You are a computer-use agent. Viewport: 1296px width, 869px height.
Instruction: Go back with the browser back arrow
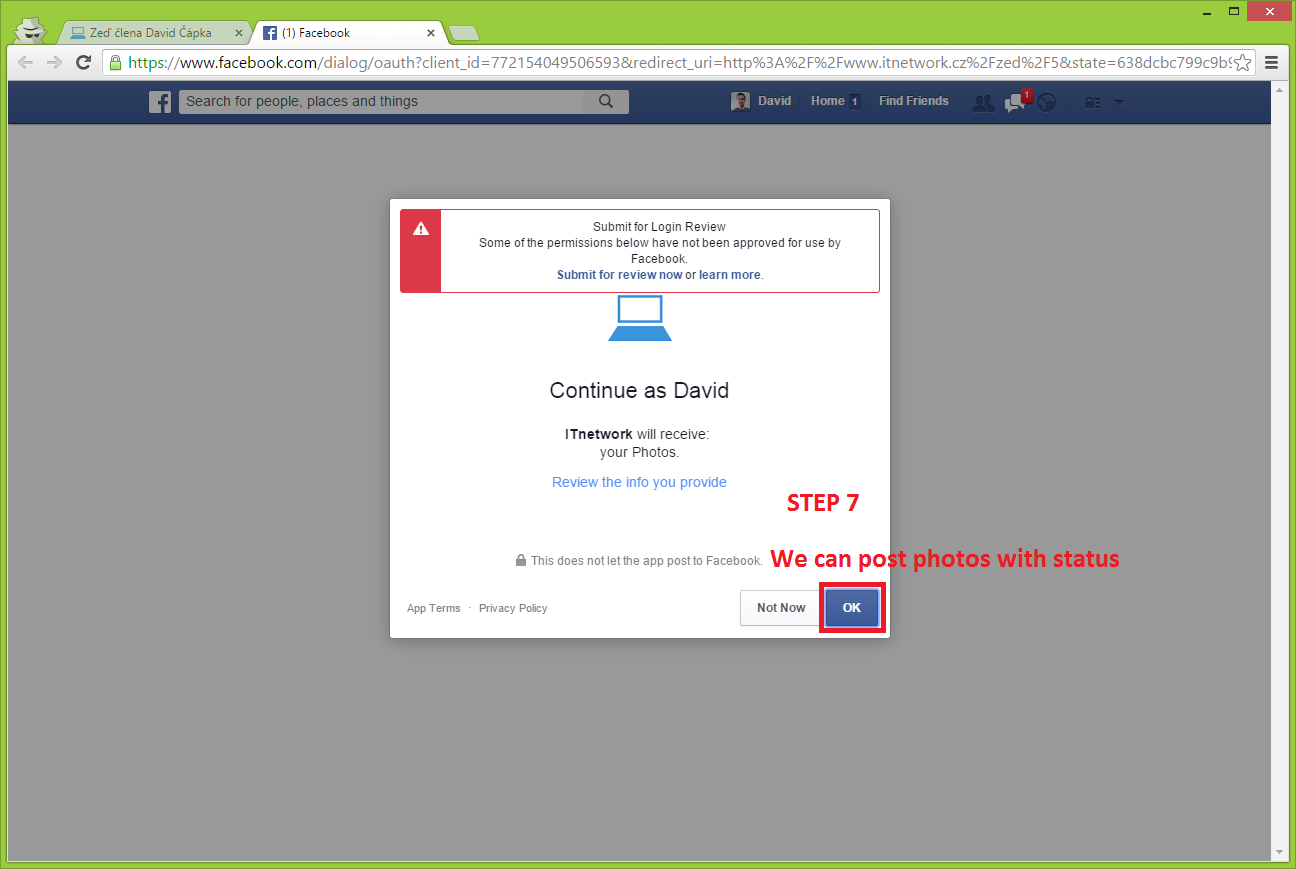[25, 62]
